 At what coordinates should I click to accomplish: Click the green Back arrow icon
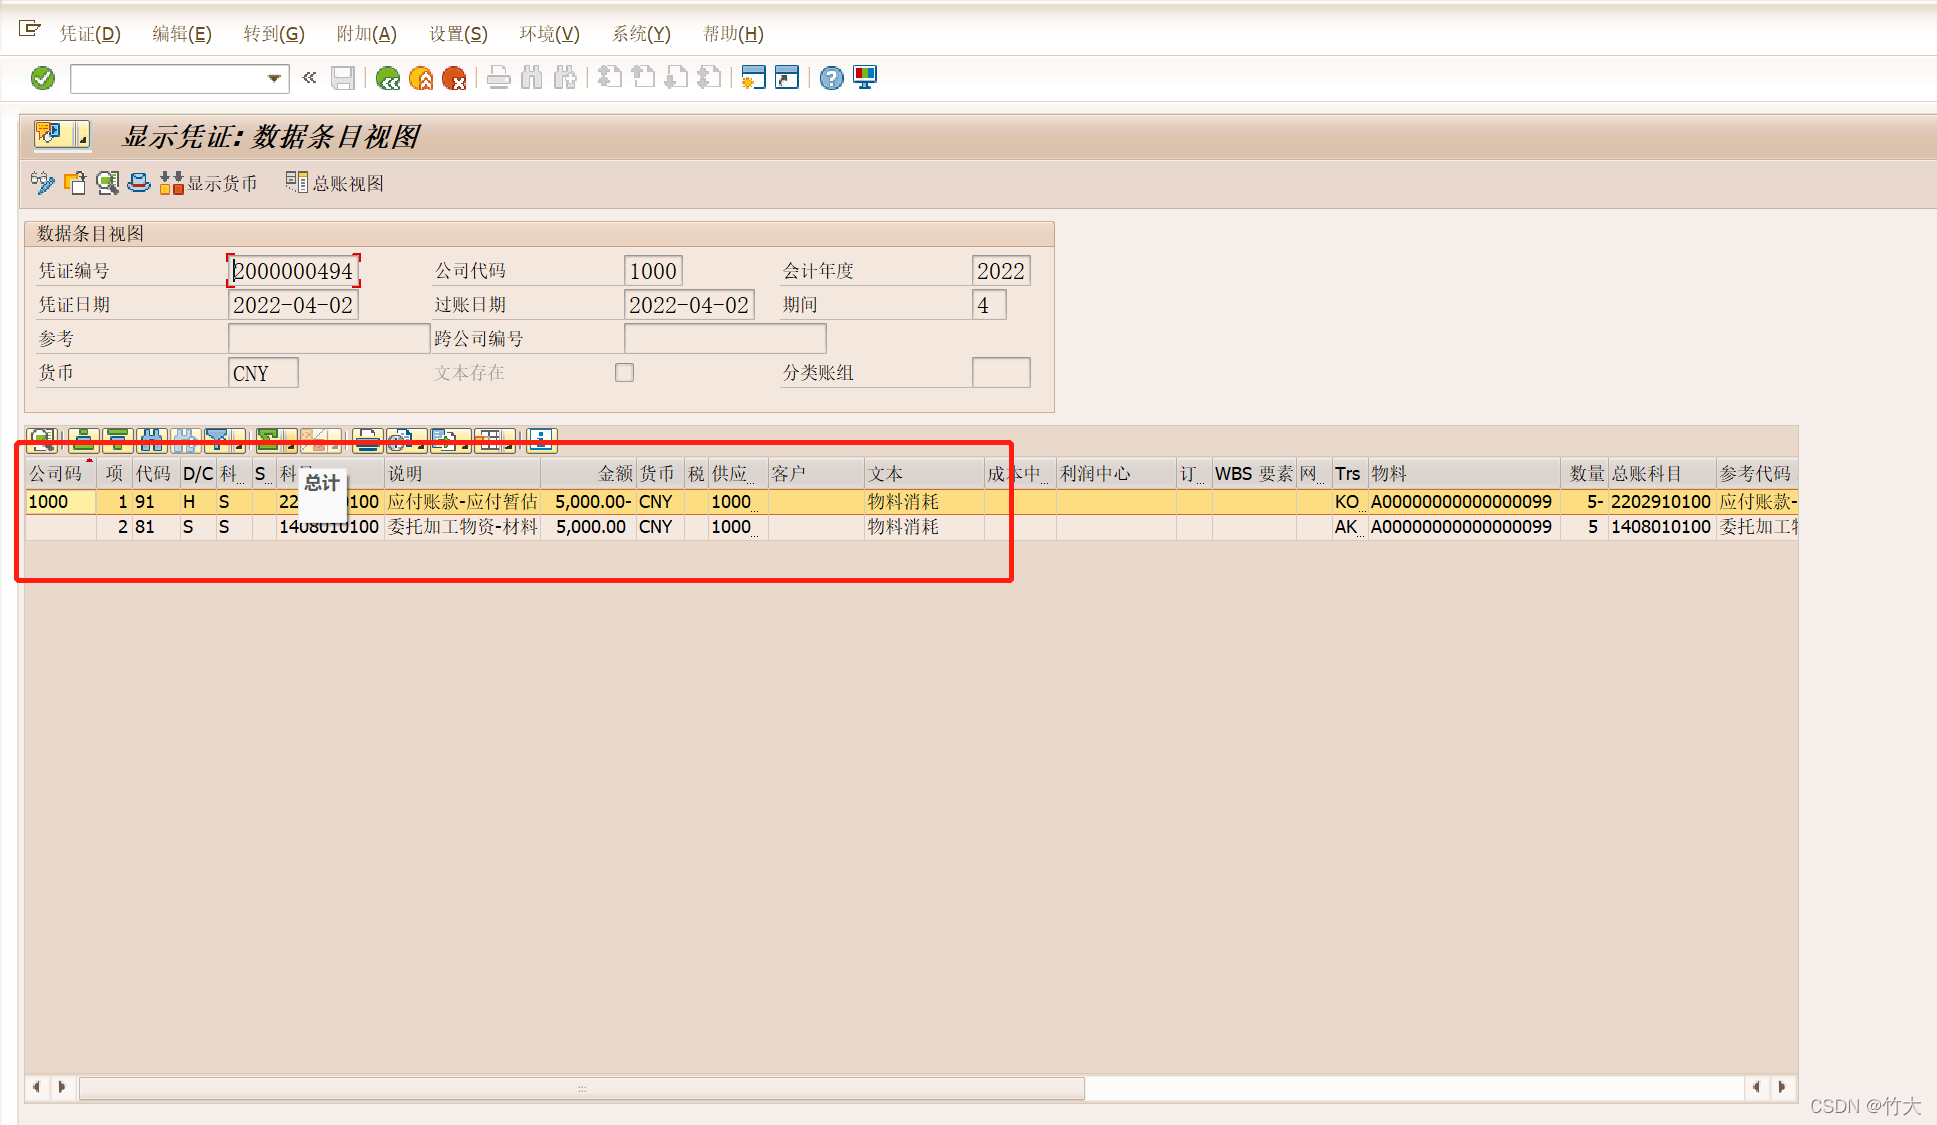click(x=388, y=78)
